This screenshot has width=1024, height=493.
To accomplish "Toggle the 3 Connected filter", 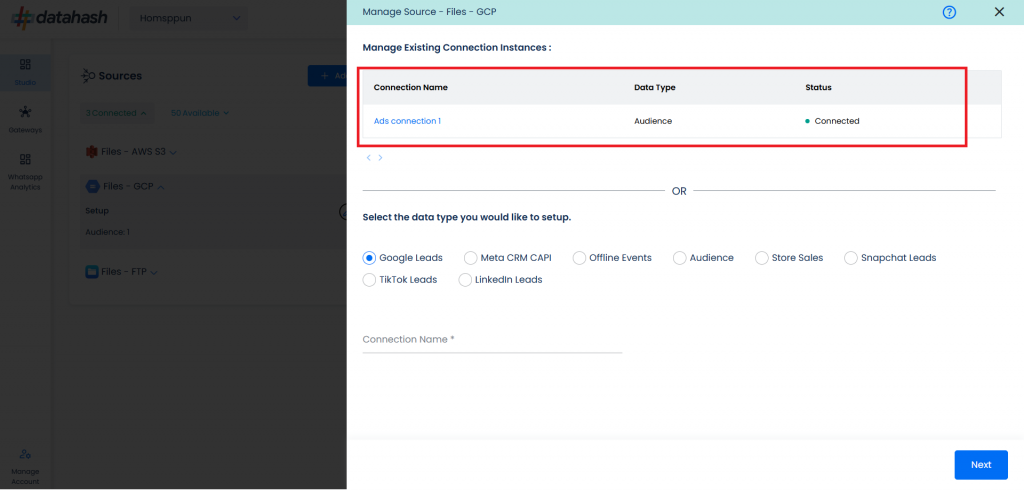I will (116, 113).
